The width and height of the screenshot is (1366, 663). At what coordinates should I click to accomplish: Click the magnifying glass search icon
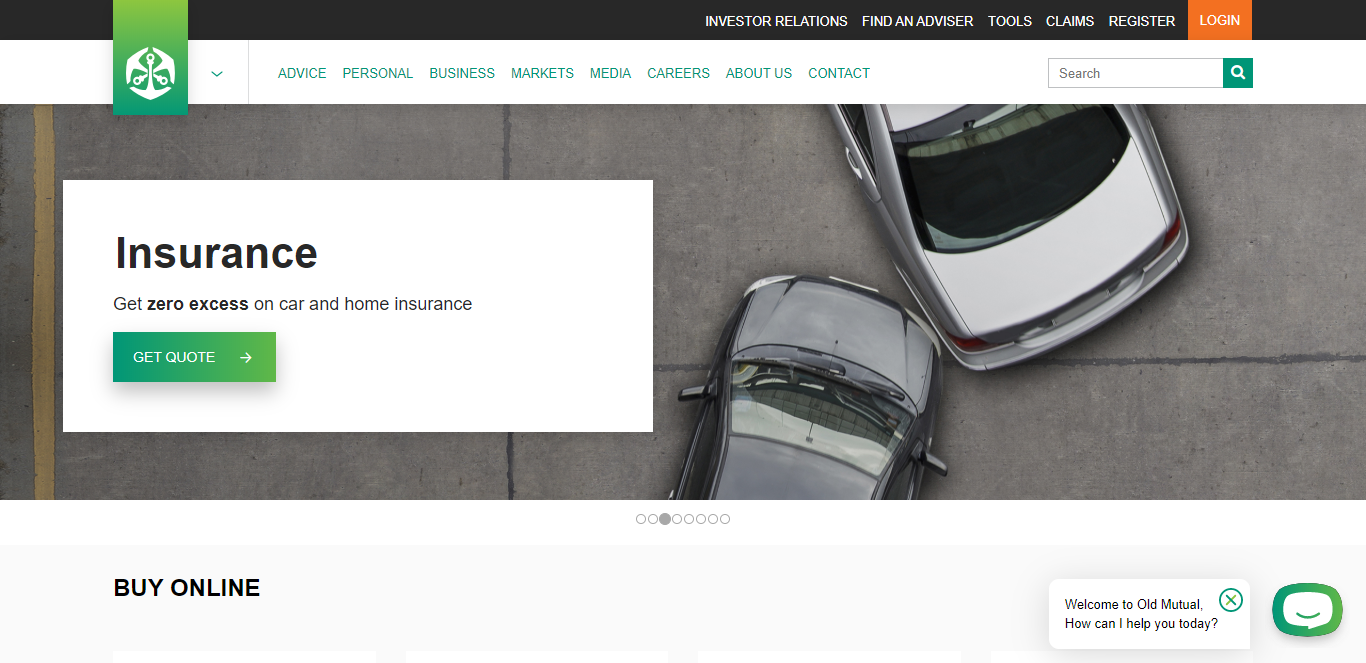(x=1238, y=73)
